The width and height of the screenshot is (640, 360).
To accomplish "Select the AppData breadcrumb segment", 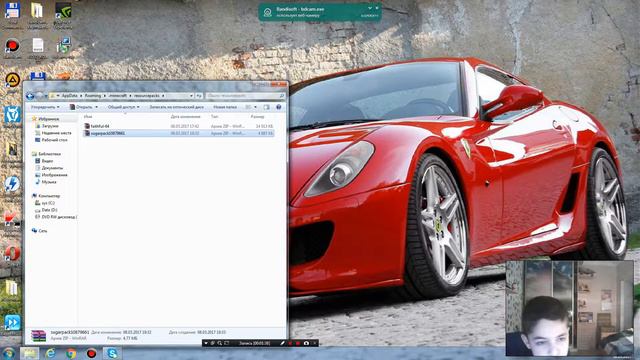I will pyautogui.click(x=69, y=96).
